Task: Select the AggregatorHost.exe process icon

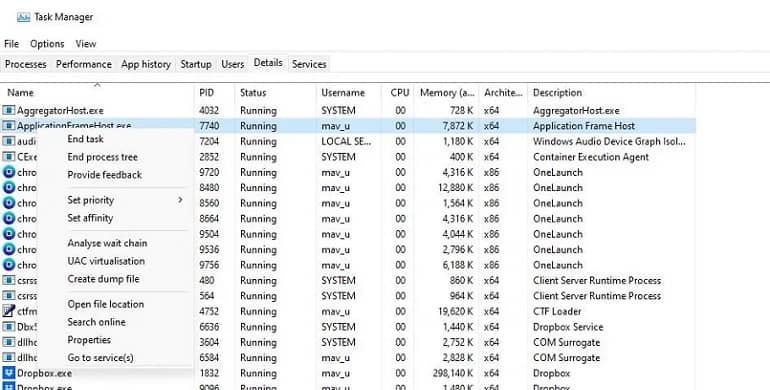Action: 9,111
